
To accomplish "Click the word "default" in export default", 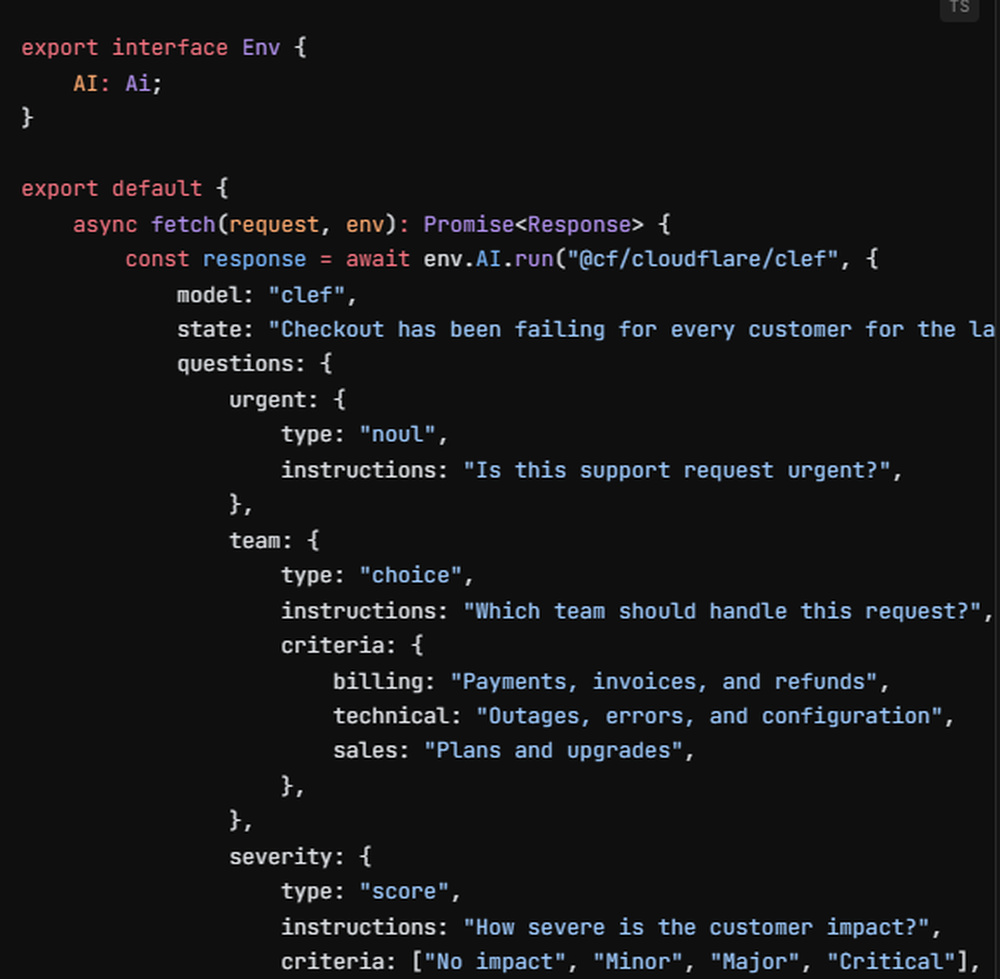I will click(x=157, y=189).
